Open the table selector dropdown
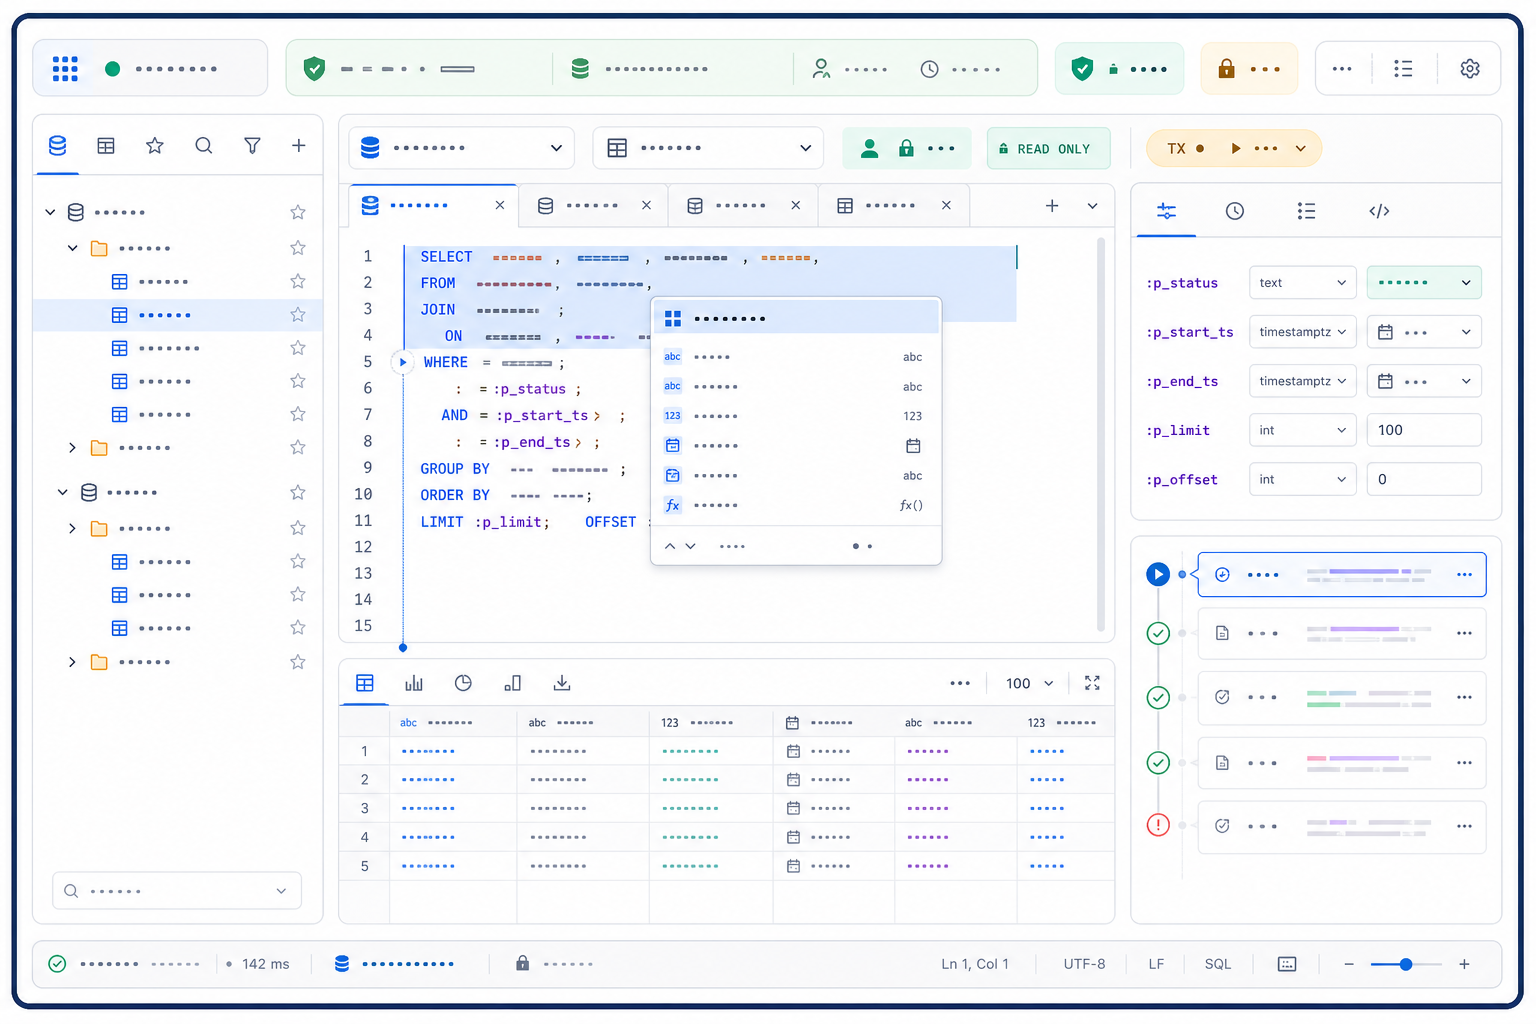1536x1024 pixels. pyautogui.click(x=708, y=148)
